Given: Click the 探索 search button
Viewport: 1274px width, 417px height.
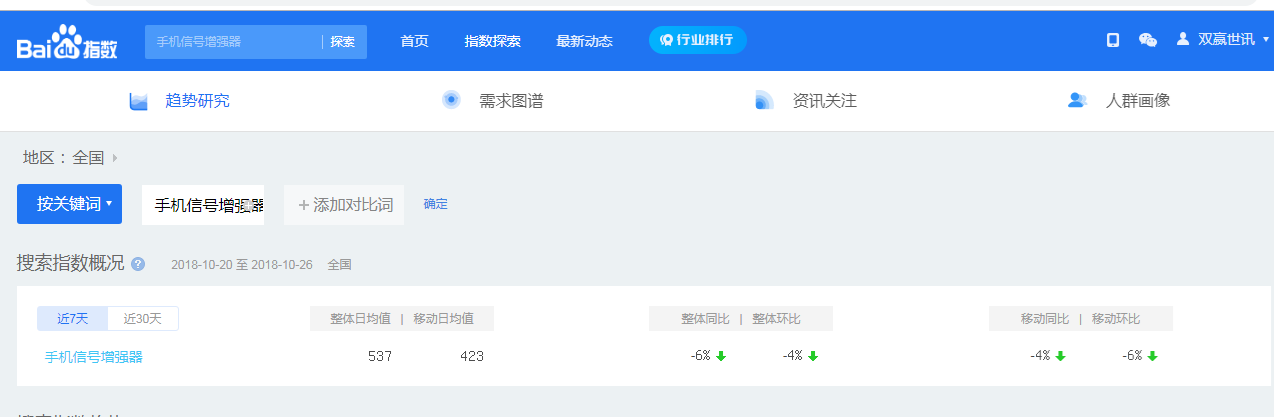Looking at the screenshot, I should 343,42.
